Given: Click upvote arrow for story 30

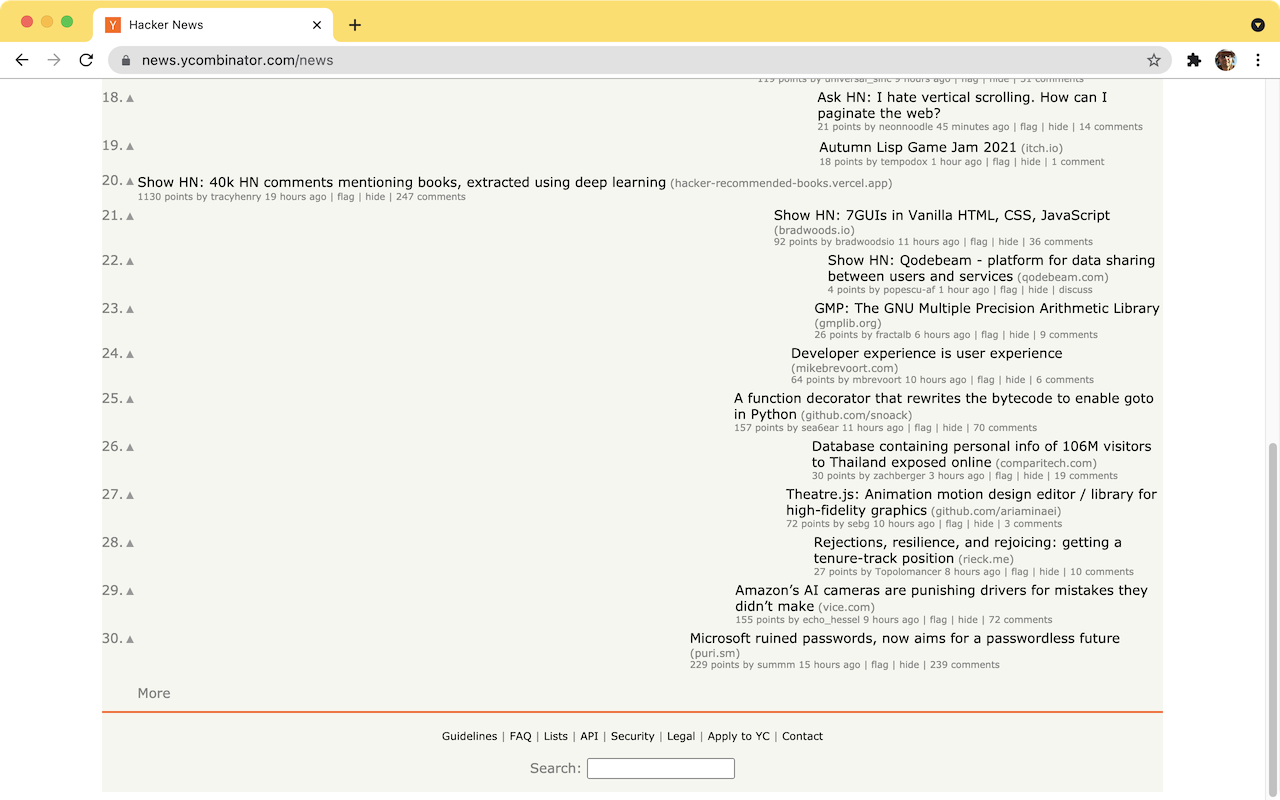Looking at the screenshot, I should [x=130, y=639].
